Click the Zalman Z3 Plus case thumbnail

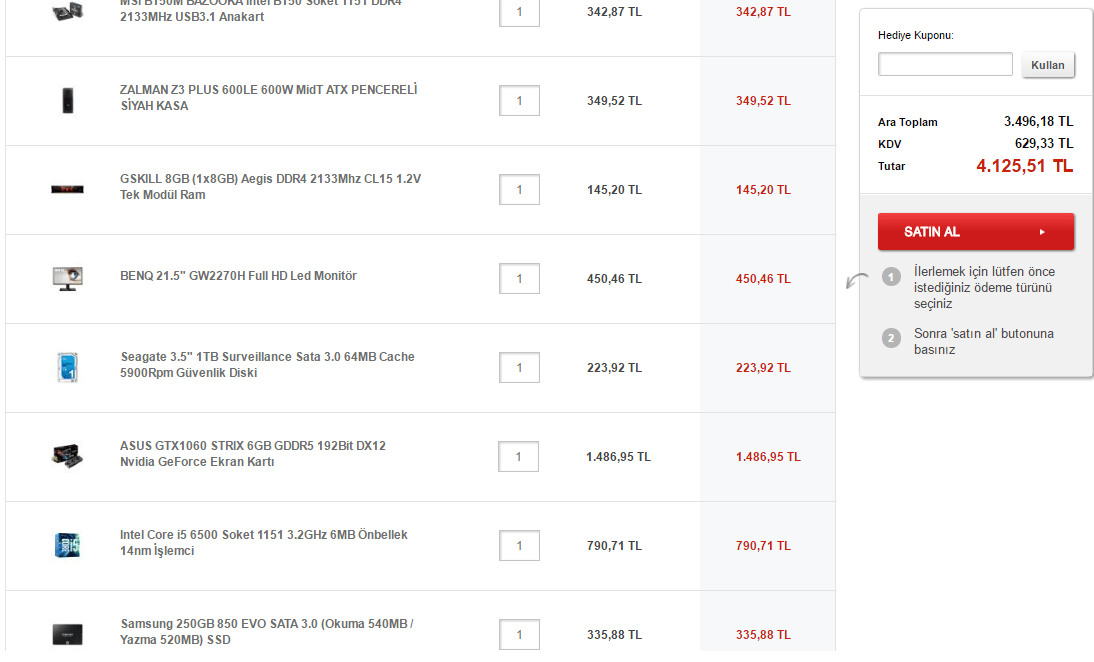pyautogui.click(x=67, y=100)
